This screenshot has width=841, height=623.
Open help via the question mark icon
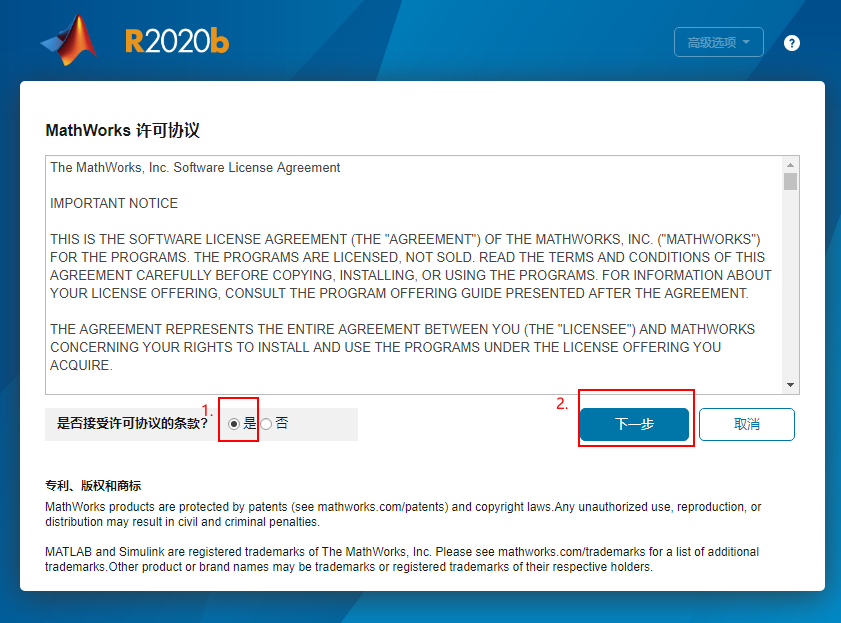point(792,43)
